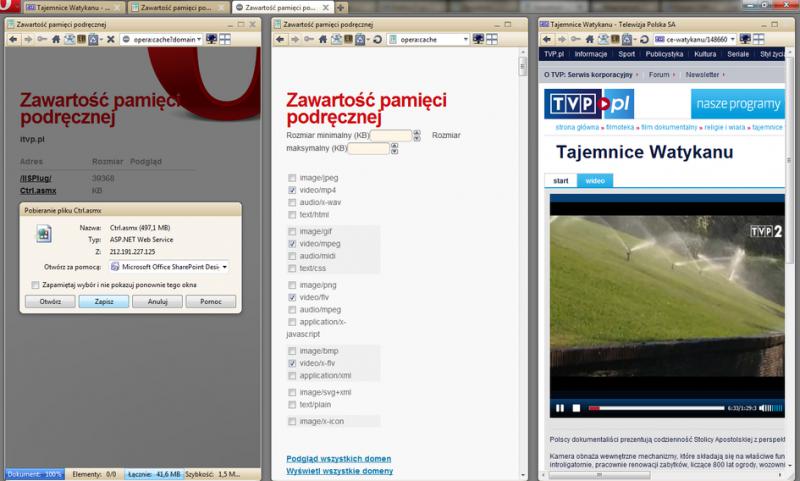This screenshot has height=481, width=800.
Task: Click Rozmiar maksymalny (KB) input field
Action: 368,148
